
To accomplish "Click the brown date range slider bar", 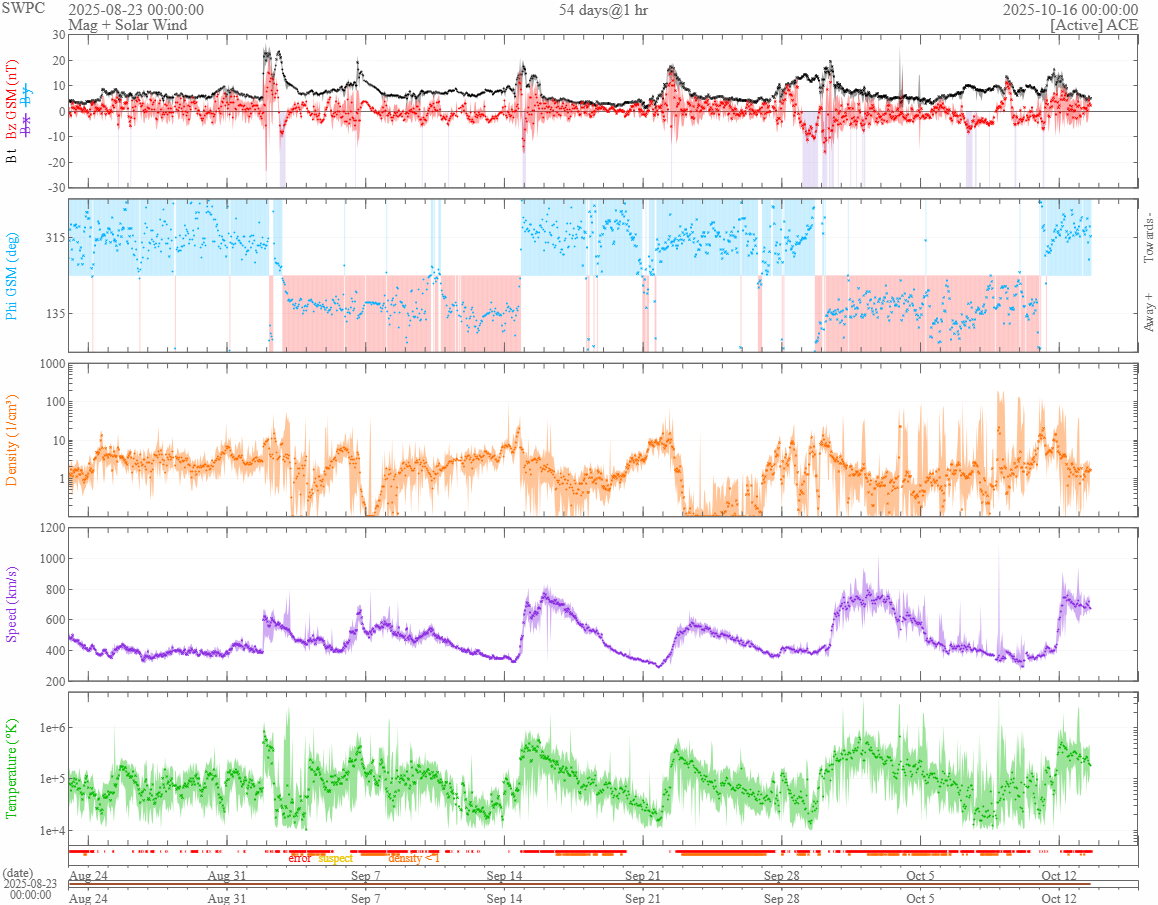I will click(x=580, y=884).
